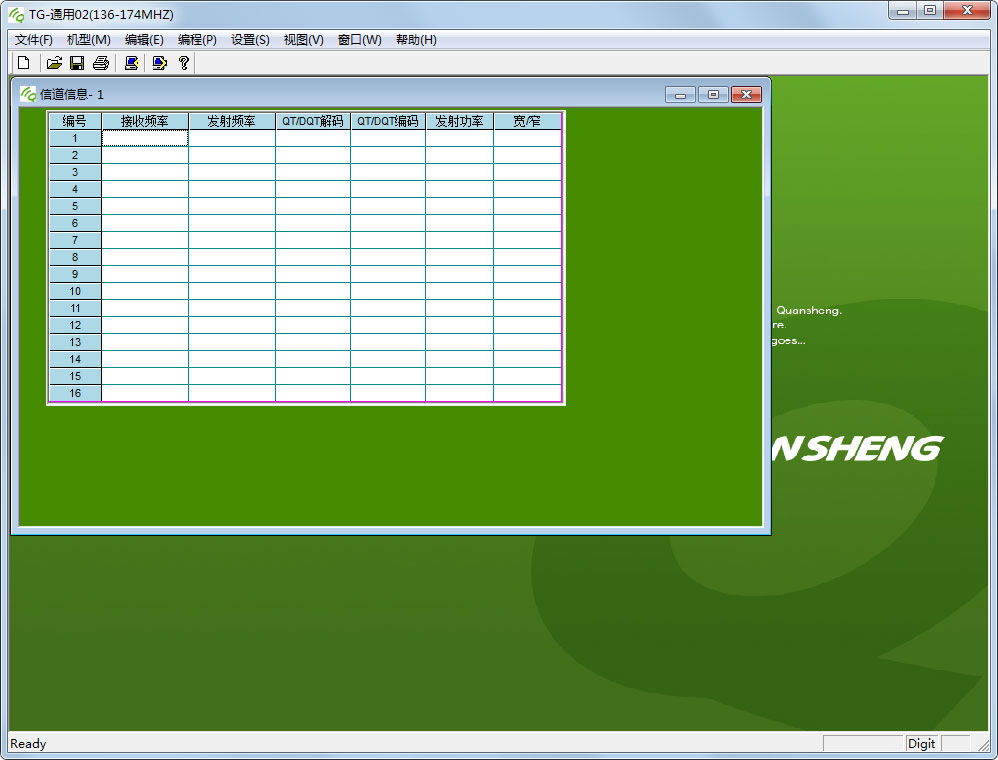The width and height of the screenshot is (998, 760).
Task: Click the New file toolbar icon
Action: point(23,63)
